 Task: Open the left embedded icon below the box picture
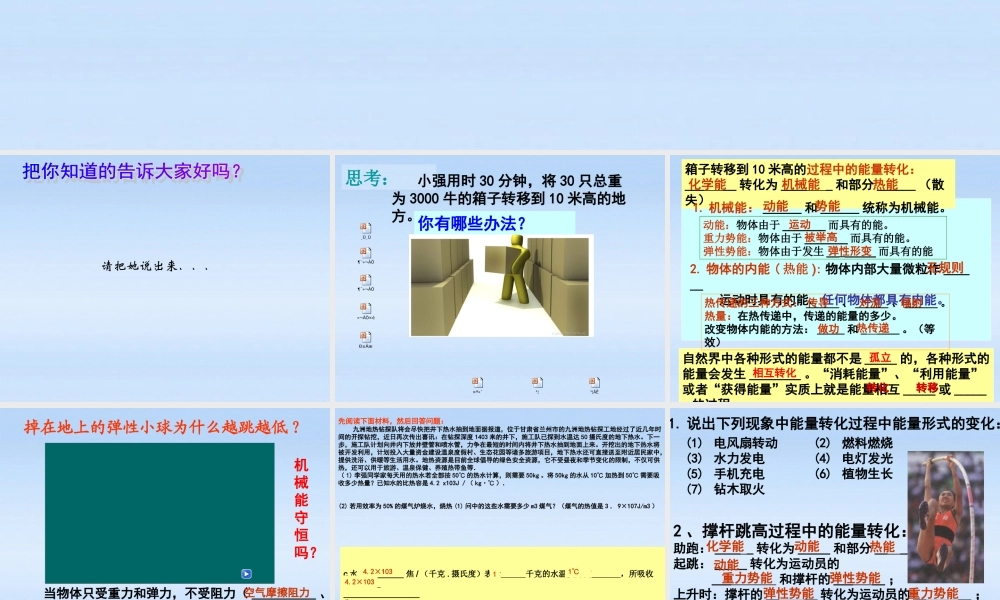click(x=477, y=383)
